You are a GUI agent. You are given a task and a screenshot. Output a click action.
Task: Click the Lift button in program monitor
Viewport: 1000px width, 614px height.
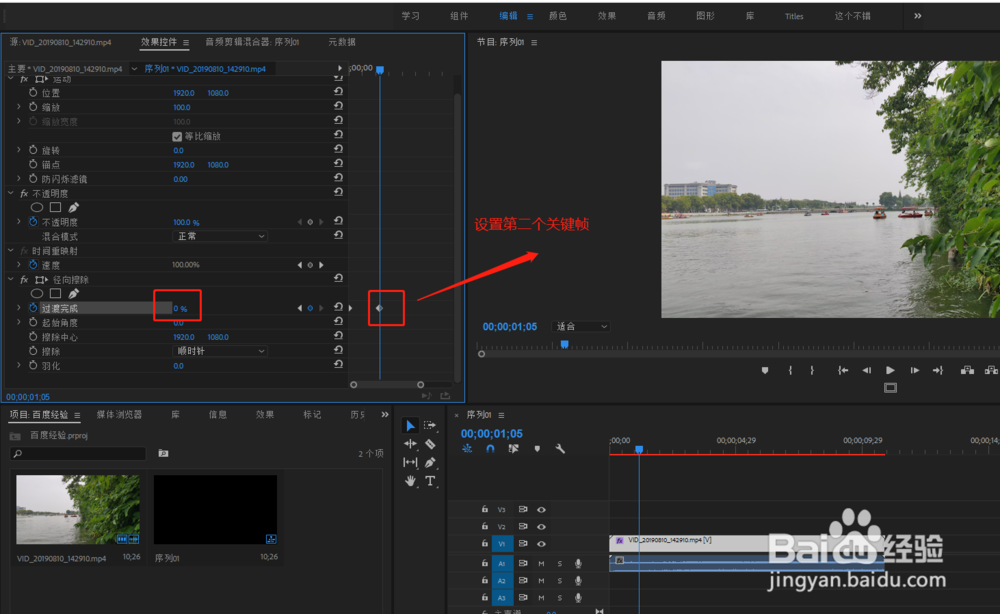pos(967,370)
